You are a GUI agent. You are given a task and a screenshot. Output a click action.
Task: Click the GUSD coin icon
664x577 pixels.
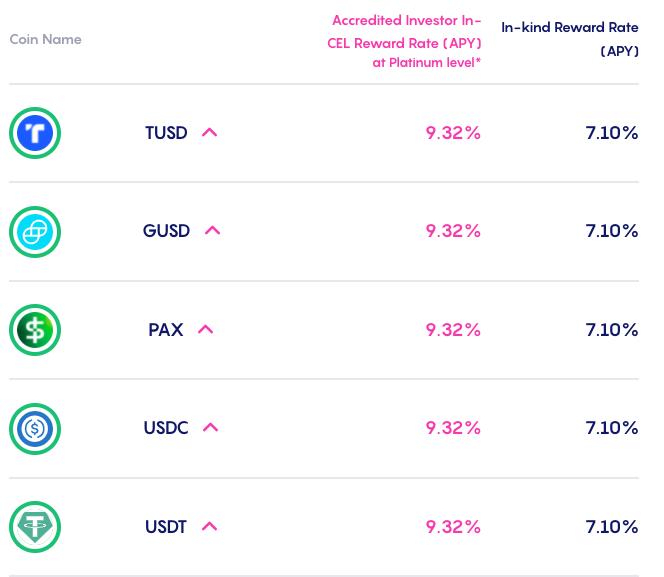[x=35, y=232]
